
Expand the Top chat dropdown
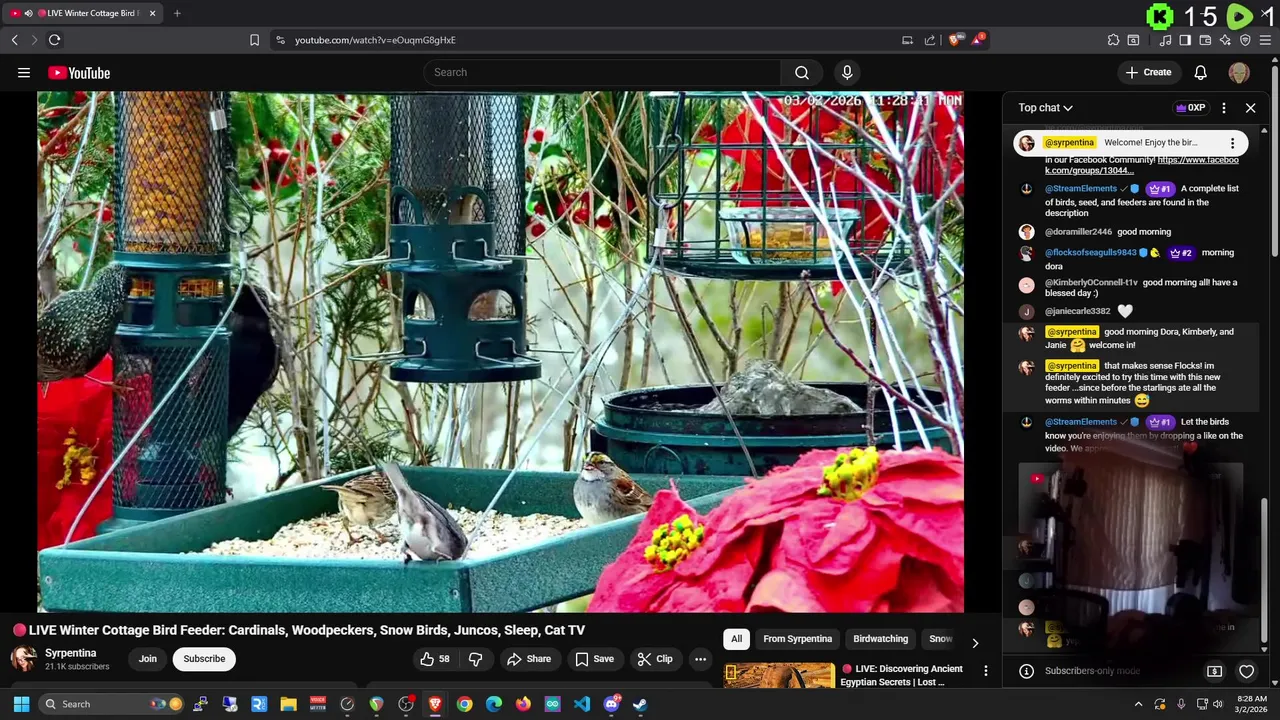pyautogui.click(x=1045, y=108)
